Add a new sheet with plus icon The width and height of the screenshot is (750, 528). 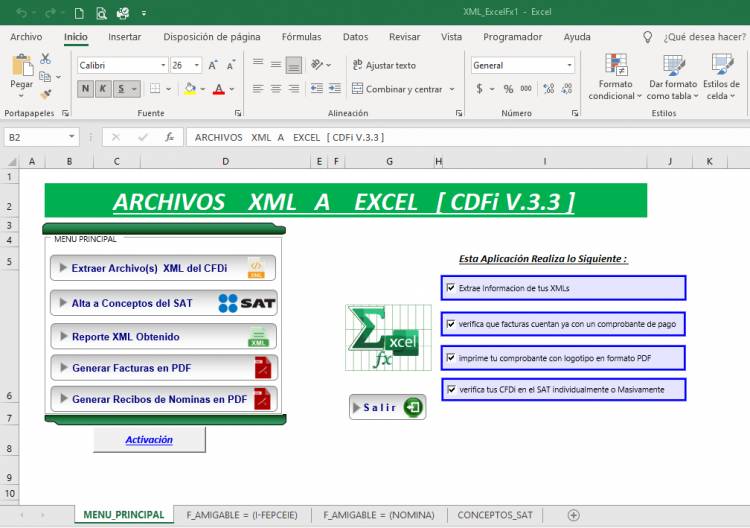(x=573, y=515)
